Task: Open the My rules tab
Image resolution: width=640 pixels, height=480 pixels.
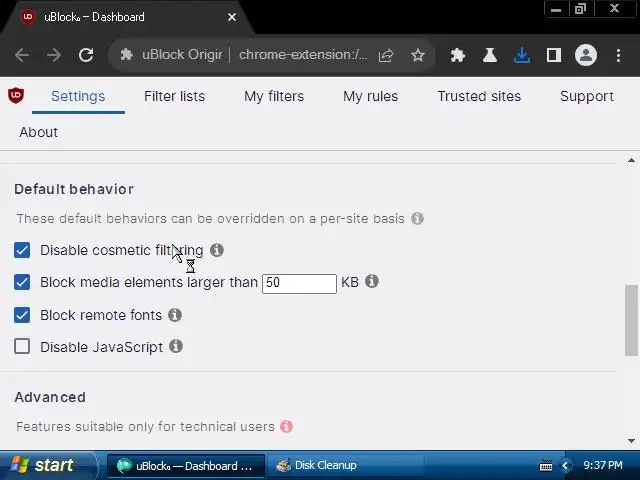Action: point(370,96)
